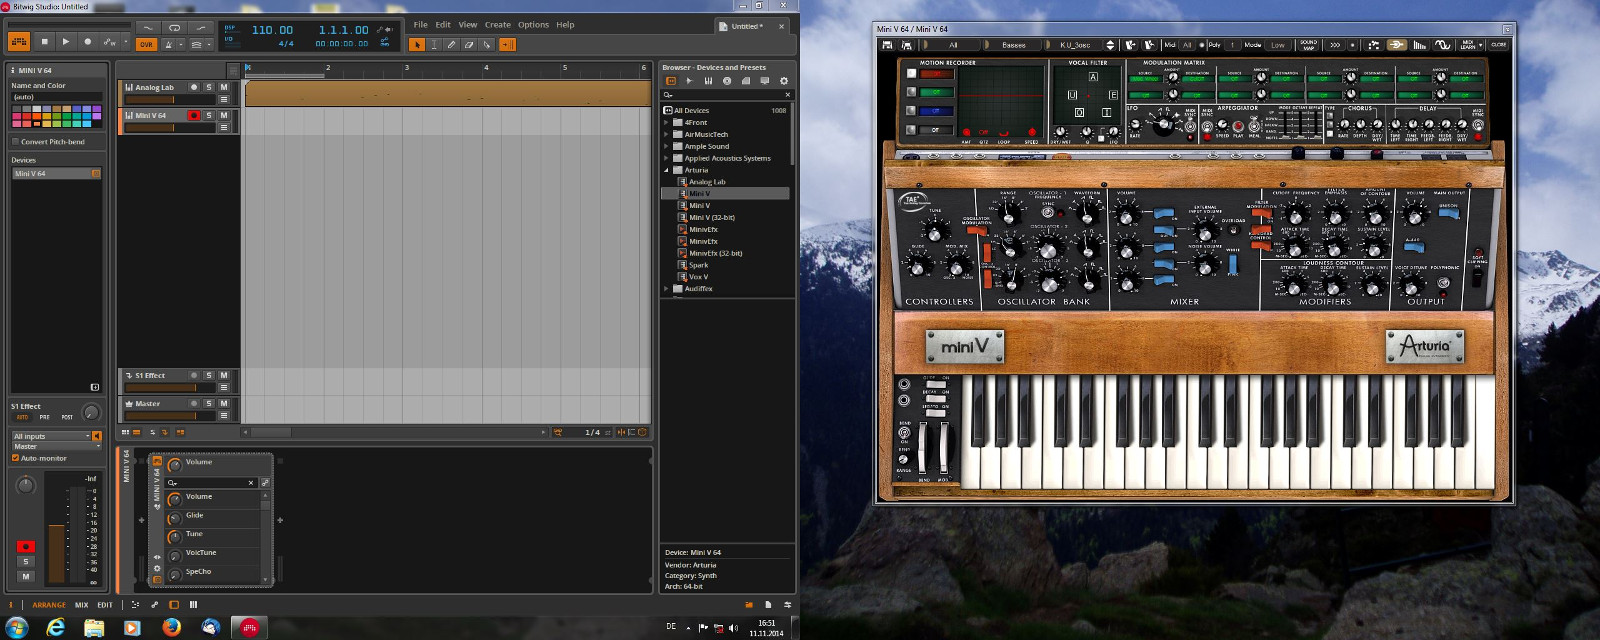
Task: Open the File menu
Action: (421, 25)
